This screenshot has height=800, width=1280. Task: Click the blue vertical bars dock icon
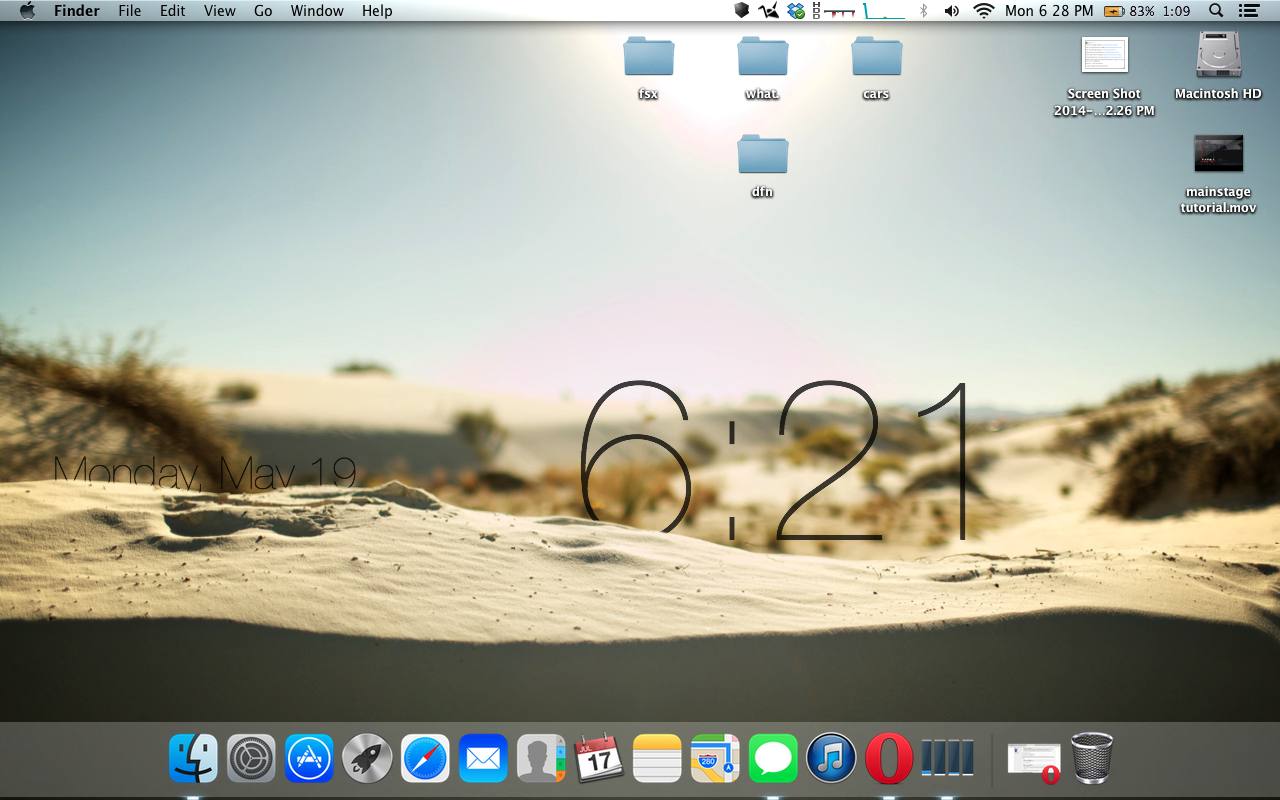(947, 758)
